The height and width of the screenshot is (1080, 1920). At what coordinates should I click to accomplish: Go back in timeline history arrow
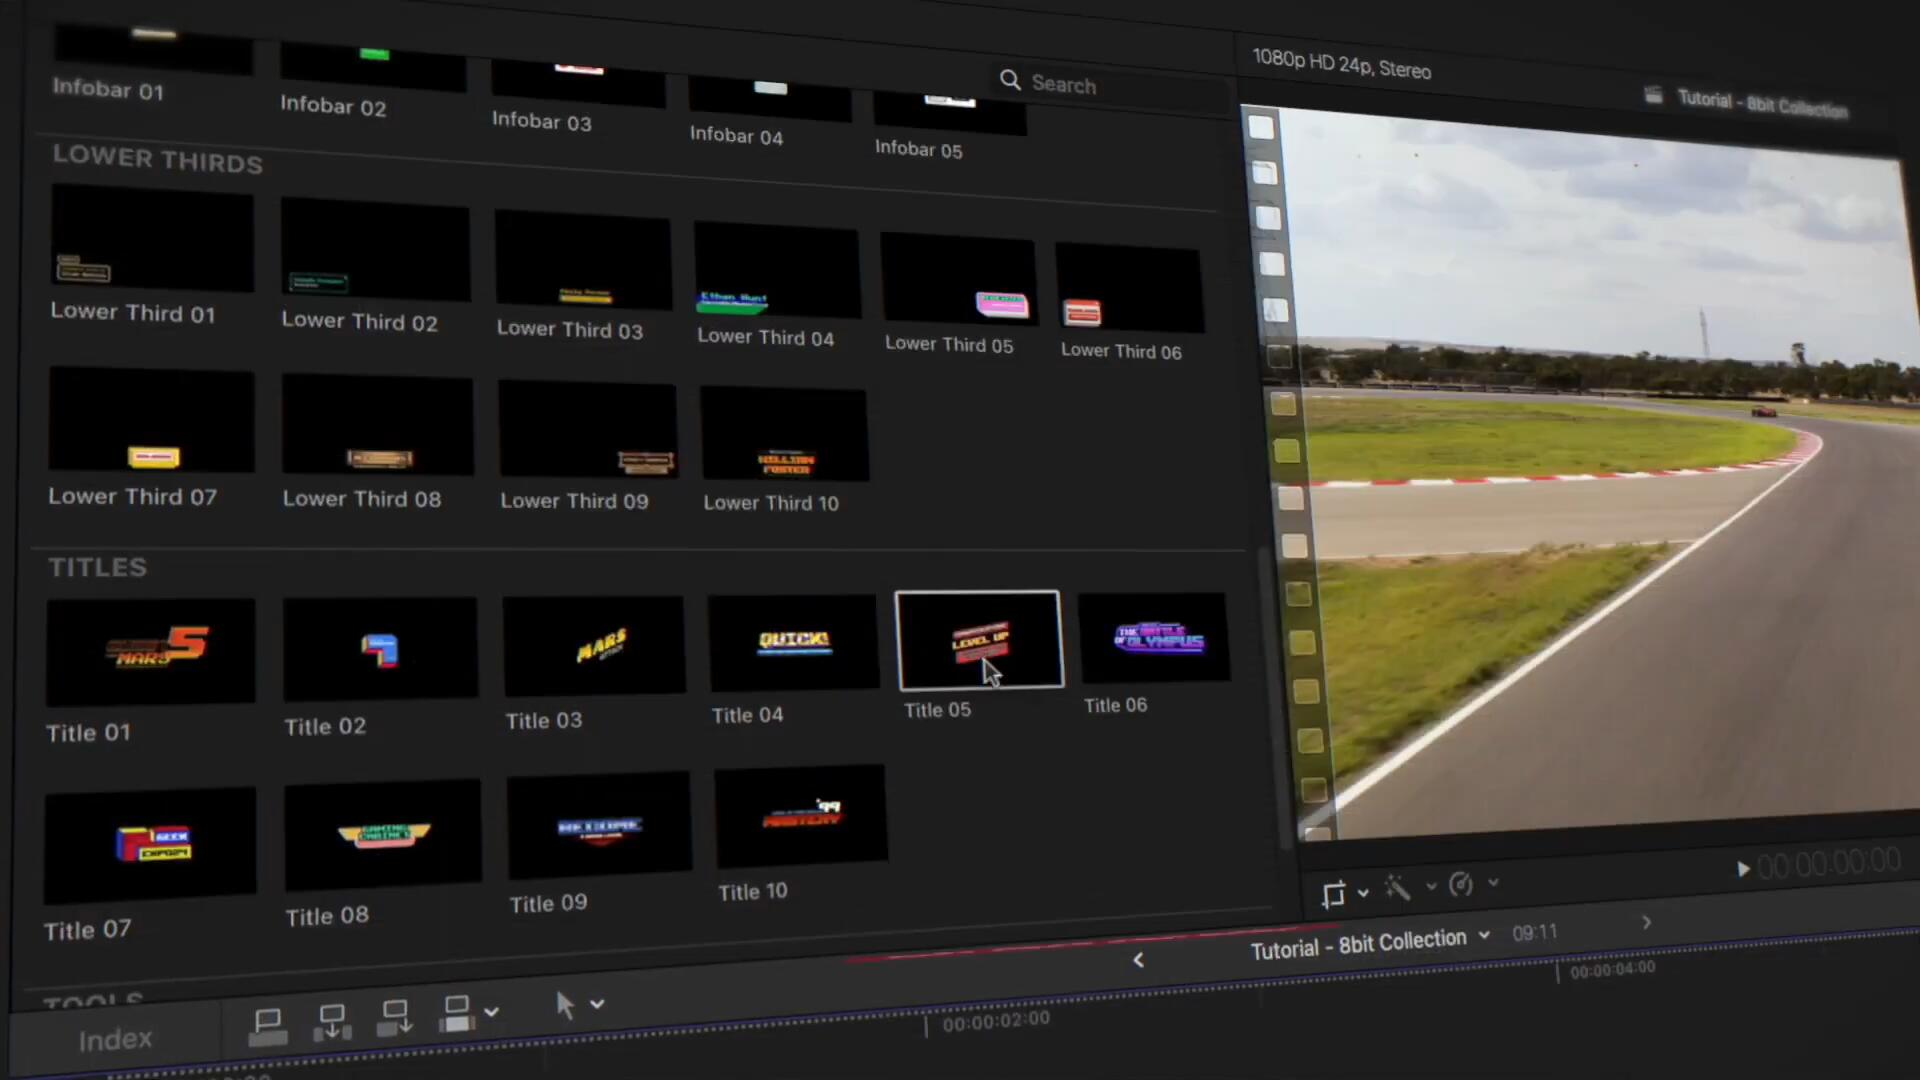1138,960
